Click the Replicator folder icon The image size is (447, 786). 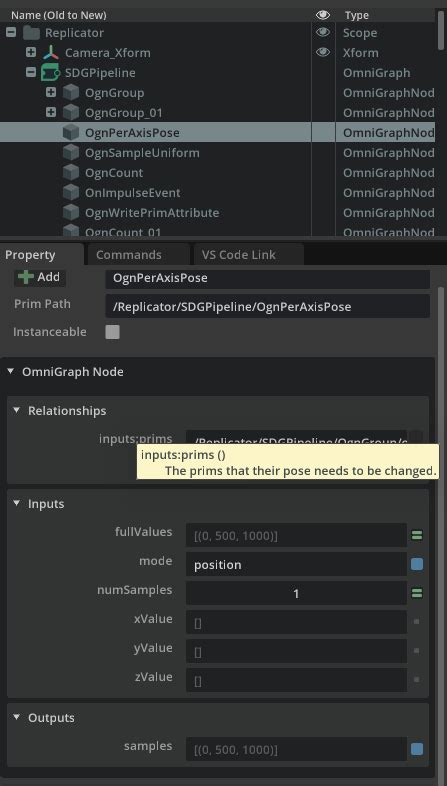pos(31,33)
